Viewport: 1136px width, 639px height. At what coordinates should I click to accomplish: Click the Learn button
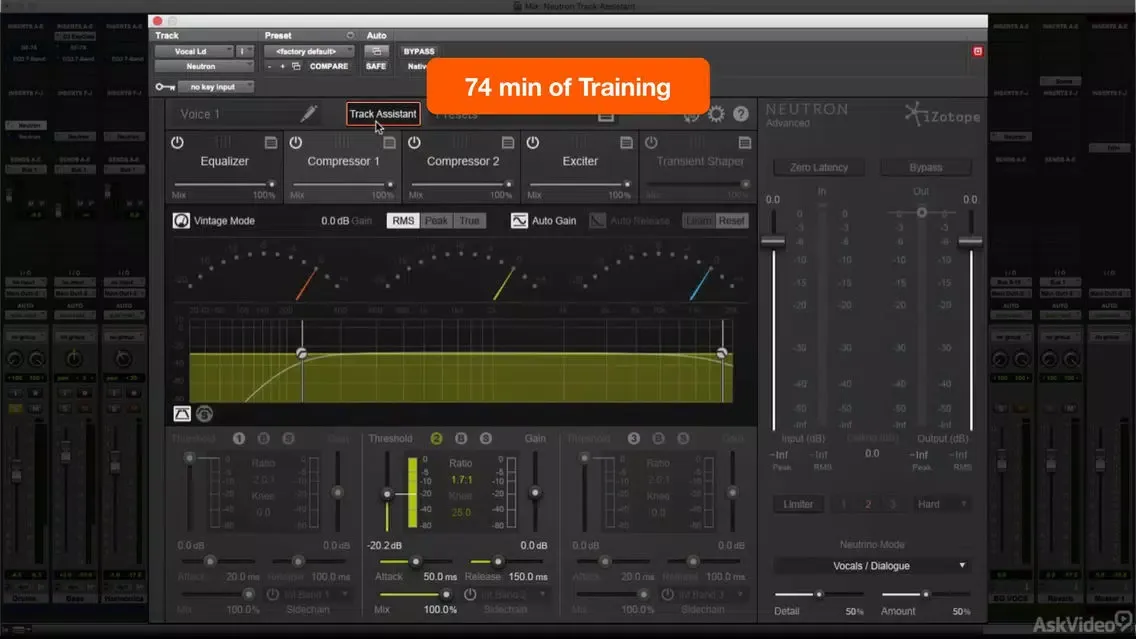click(x=698, y=220)
